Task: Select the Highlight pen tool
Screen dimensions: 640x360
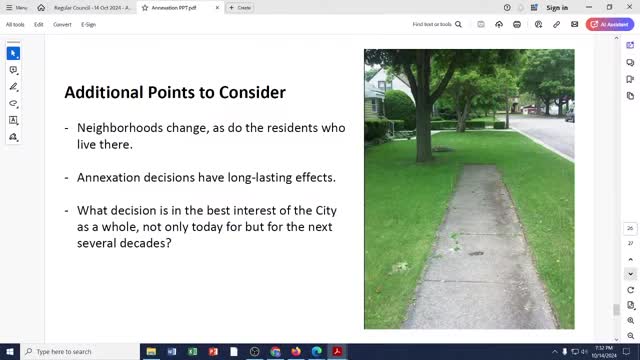Action: point(13,87)
